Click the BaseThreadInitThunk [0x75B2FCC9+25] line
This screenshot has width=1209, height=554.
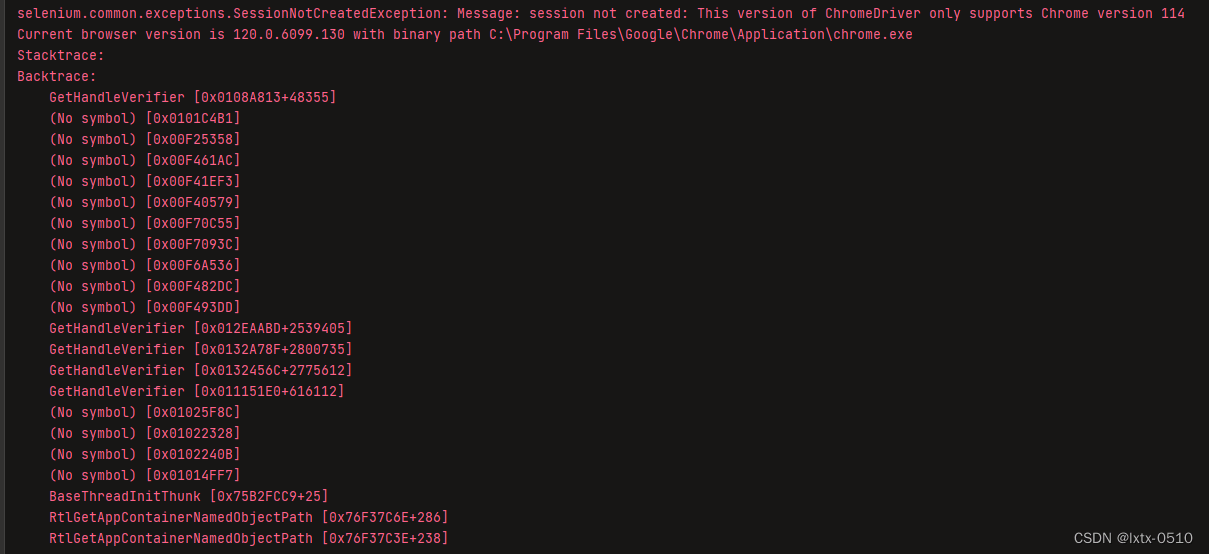tap(189, 497)
